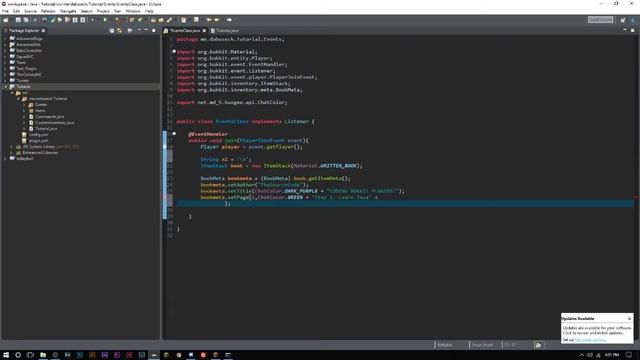
Task: Maximize the Package Explorer view
Action: point(153,30)
